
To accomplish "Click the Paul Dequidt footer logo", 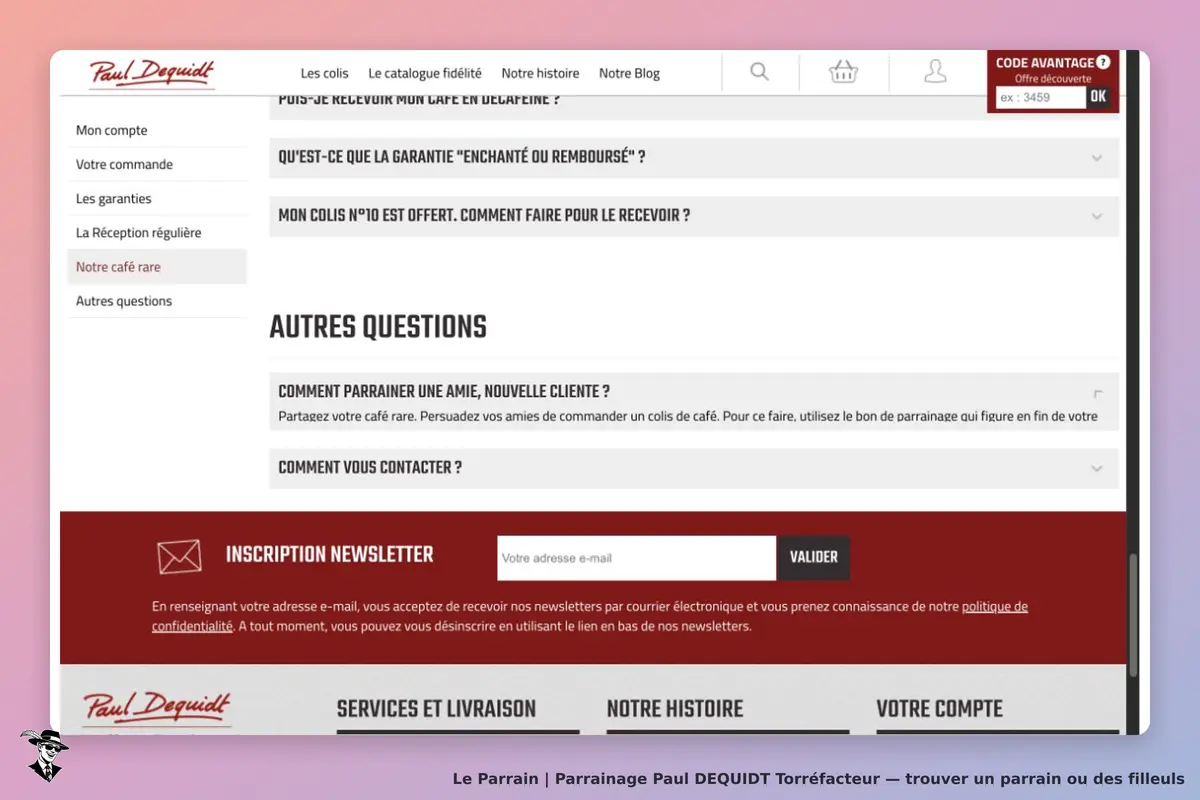I will pos(157,707).
